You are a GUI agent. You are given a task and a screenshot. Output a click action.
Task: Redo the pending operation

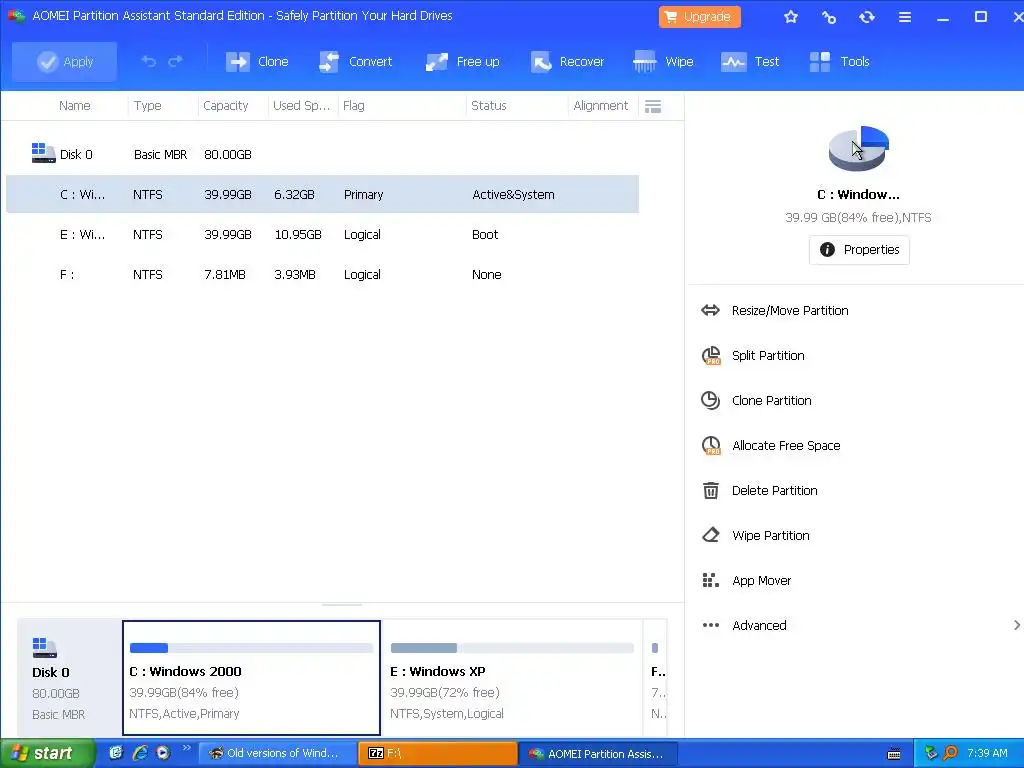click(x=175, y=61)
